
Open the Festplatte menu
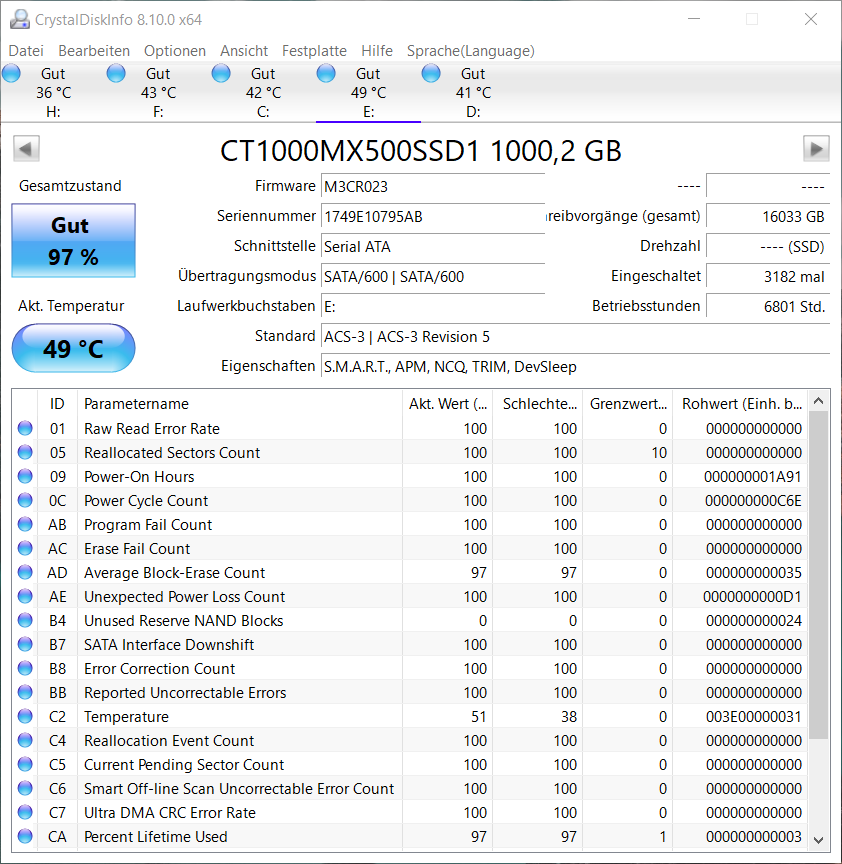[315, 51]
